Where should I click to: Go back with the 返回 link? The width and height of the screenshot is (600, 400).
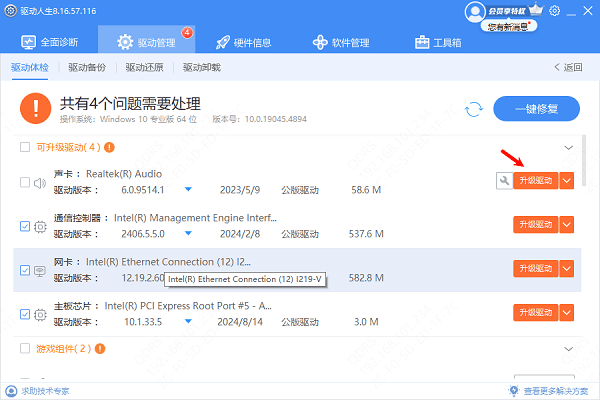[x=568, y=67]
